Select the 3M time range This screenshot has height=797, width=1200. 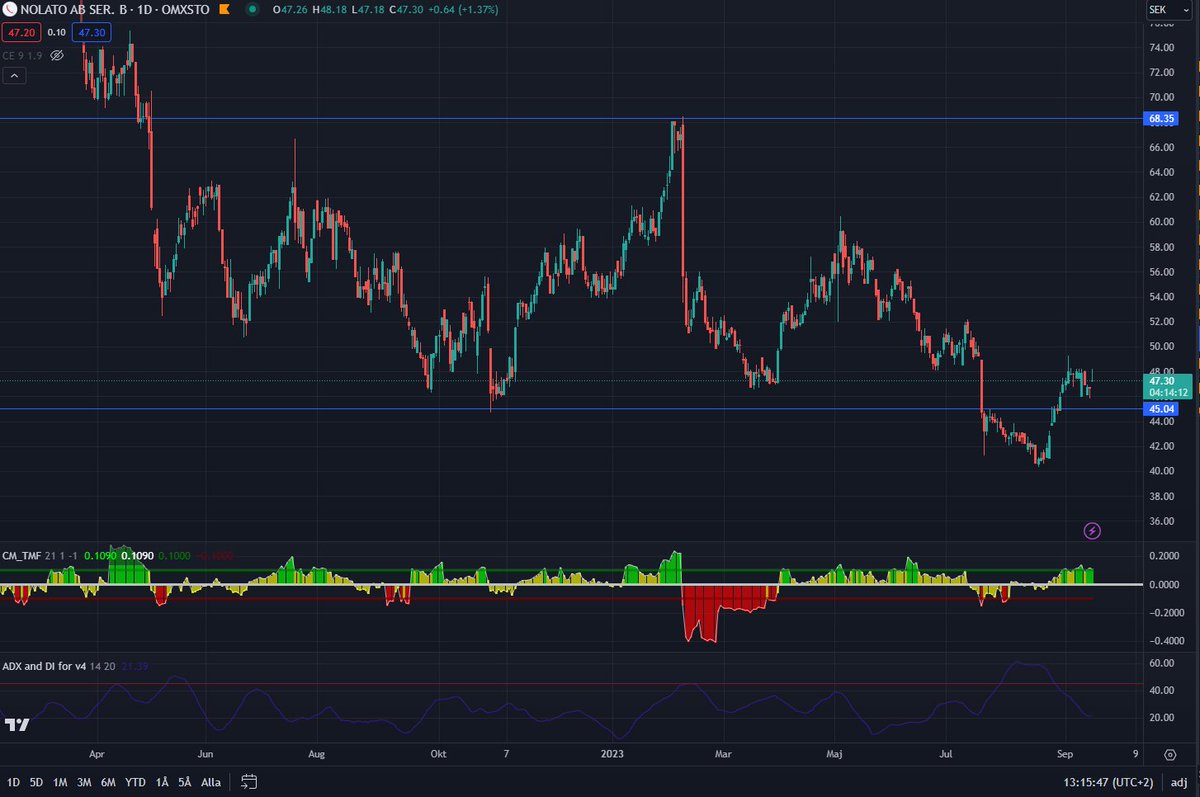(x=86, y=781)
